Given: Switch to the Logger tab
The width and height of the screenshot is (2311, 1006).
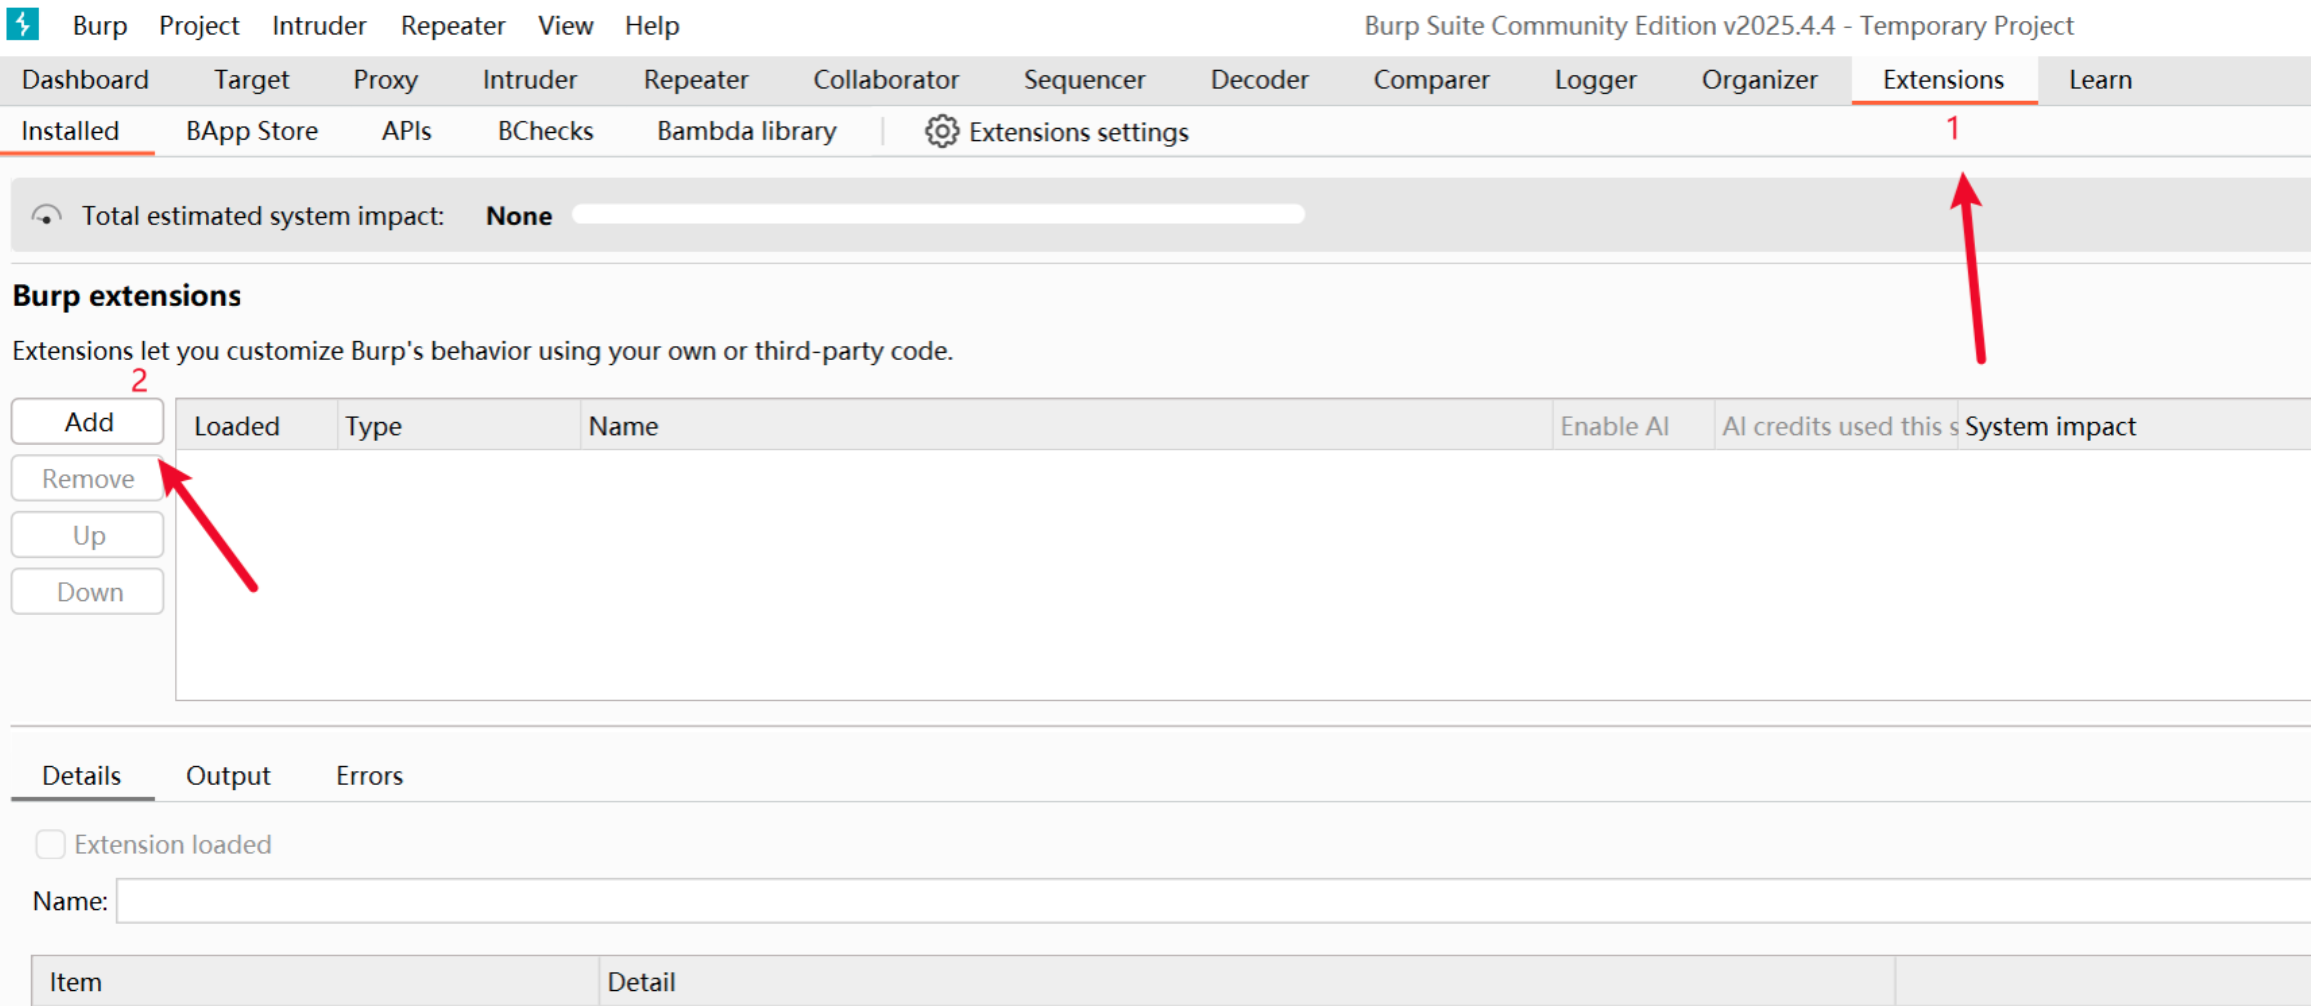Looking at the screenshot, I should (1595, 79).
